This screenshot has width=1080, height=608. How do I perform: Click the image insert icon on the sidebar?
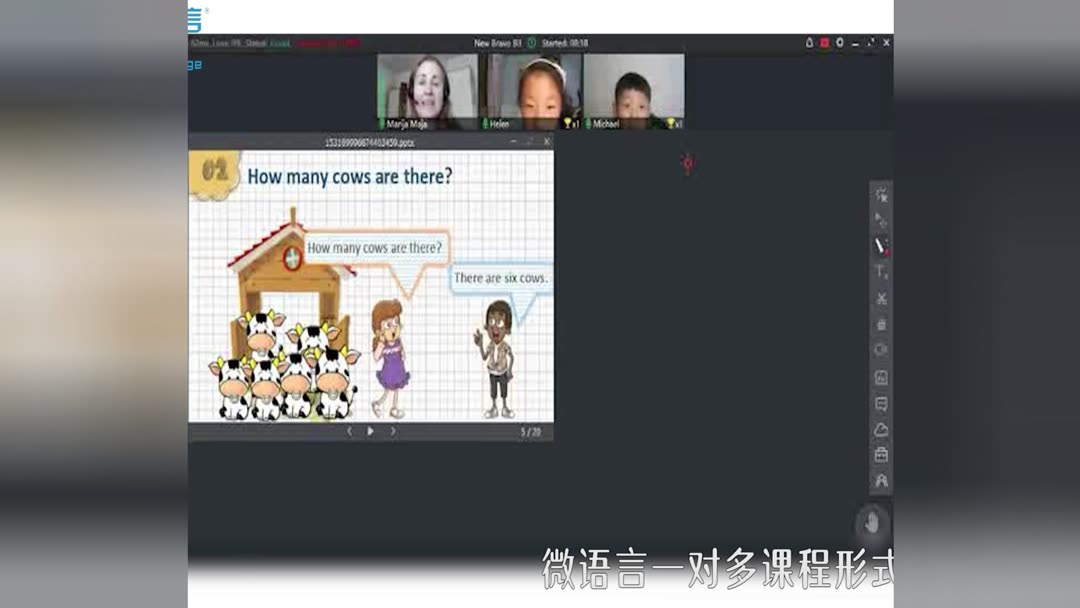(880, 377)
